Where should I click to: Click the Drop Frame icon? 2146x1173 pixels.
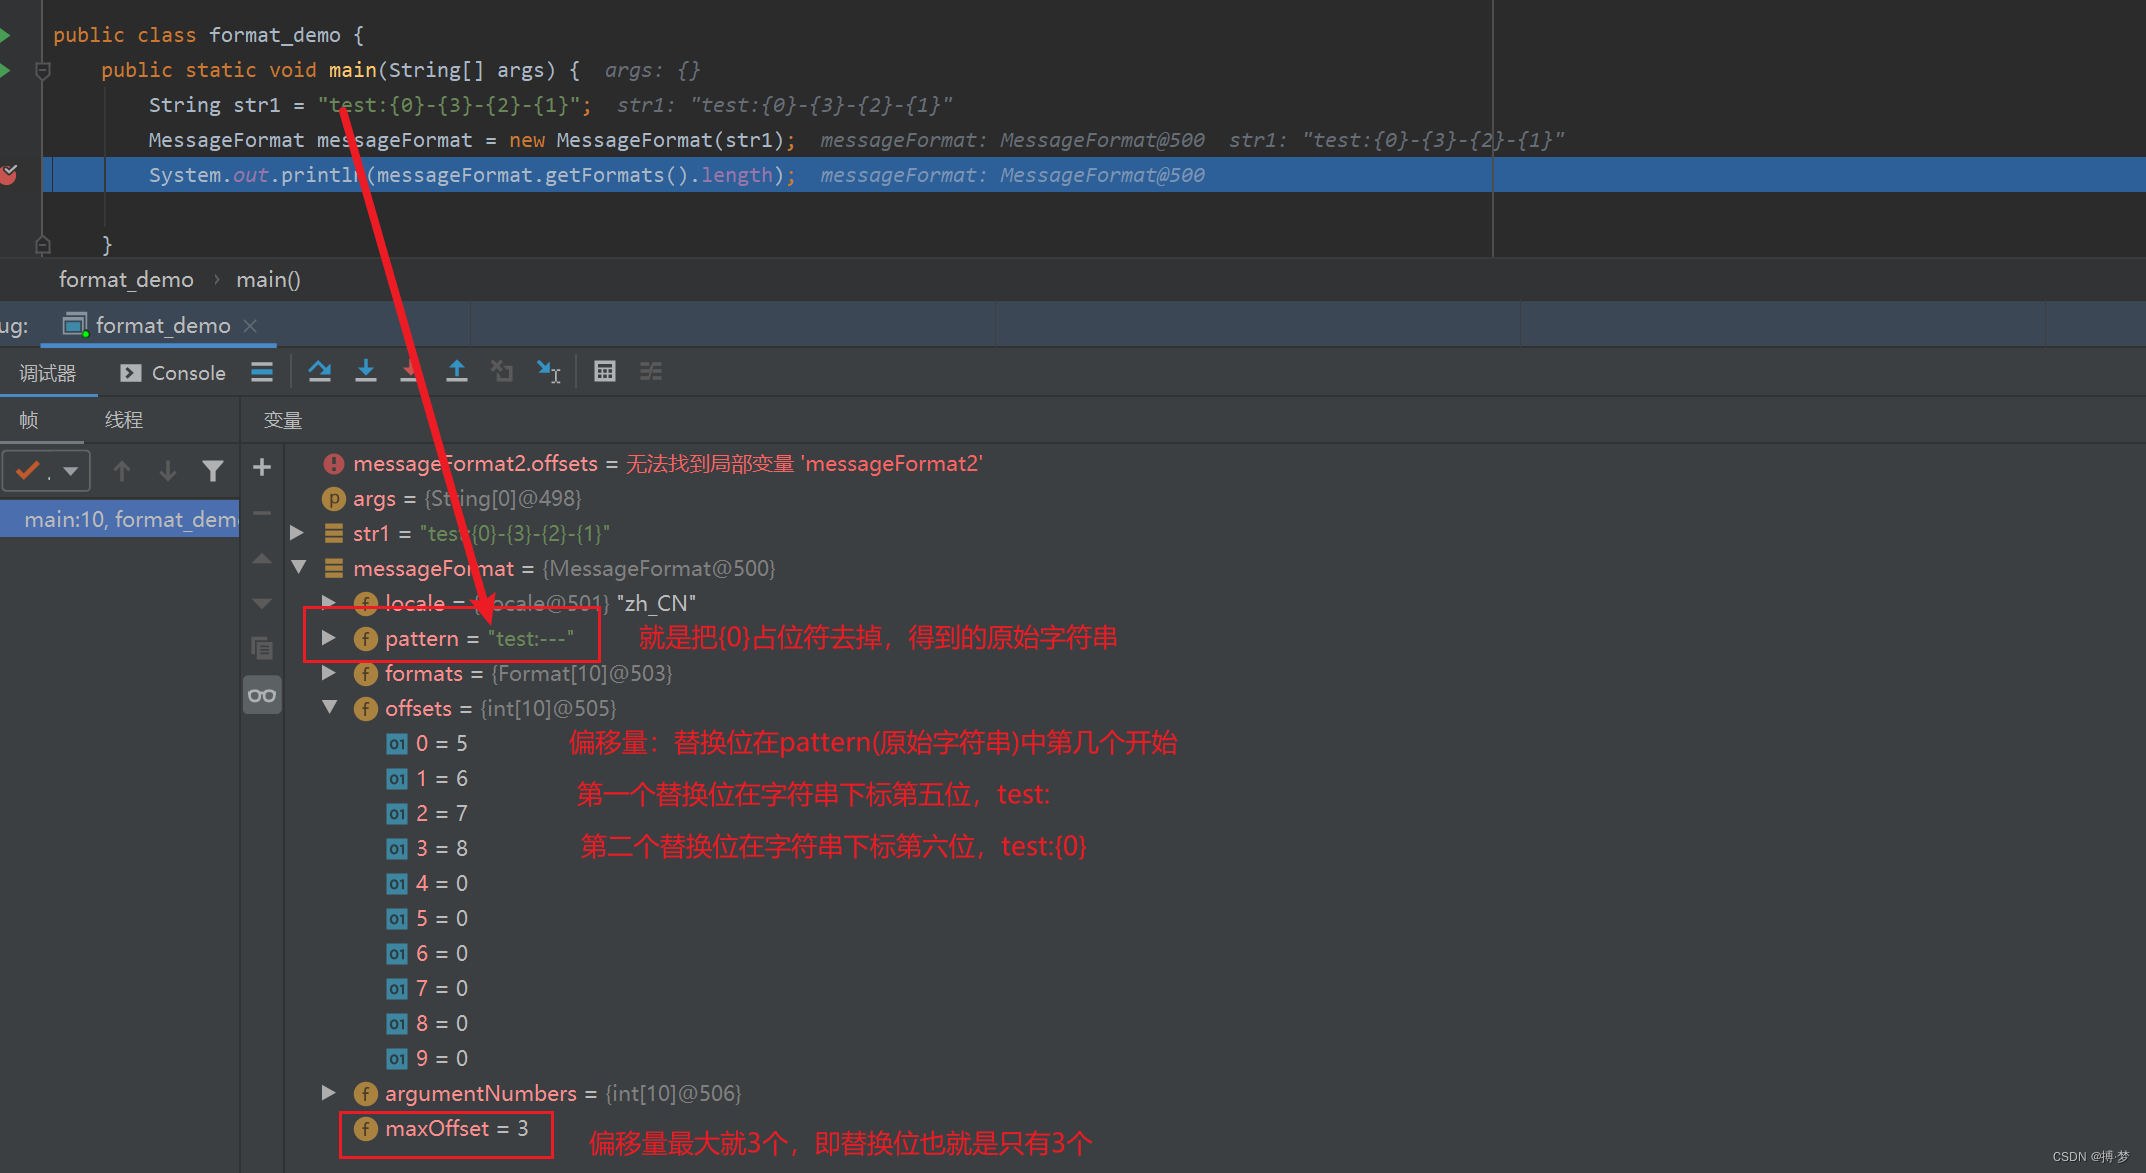click(502, 372)
